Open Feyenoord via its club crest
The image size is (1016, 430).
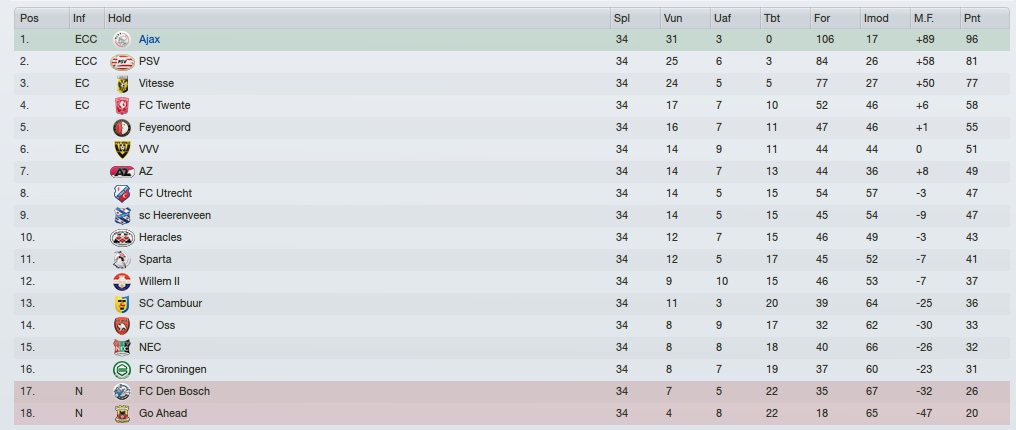pos(122,128)
